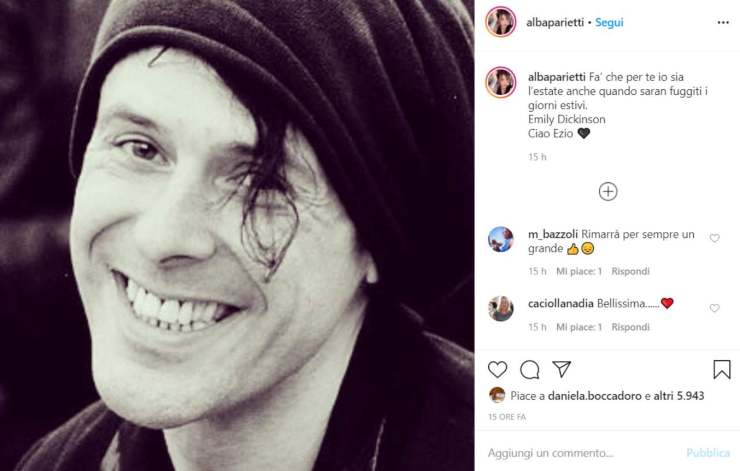Like the post with heart icon

click(x=497, y=370)
